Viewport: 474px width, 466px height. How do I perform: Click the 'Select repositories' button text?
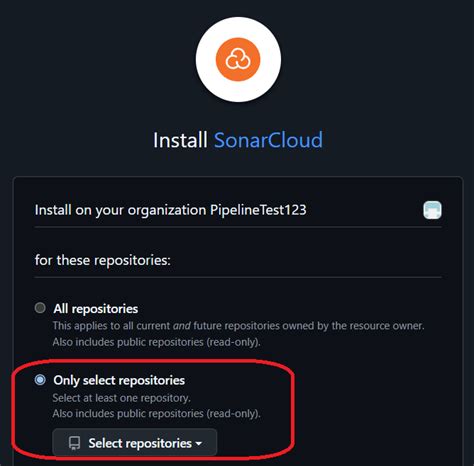[140, 443]
